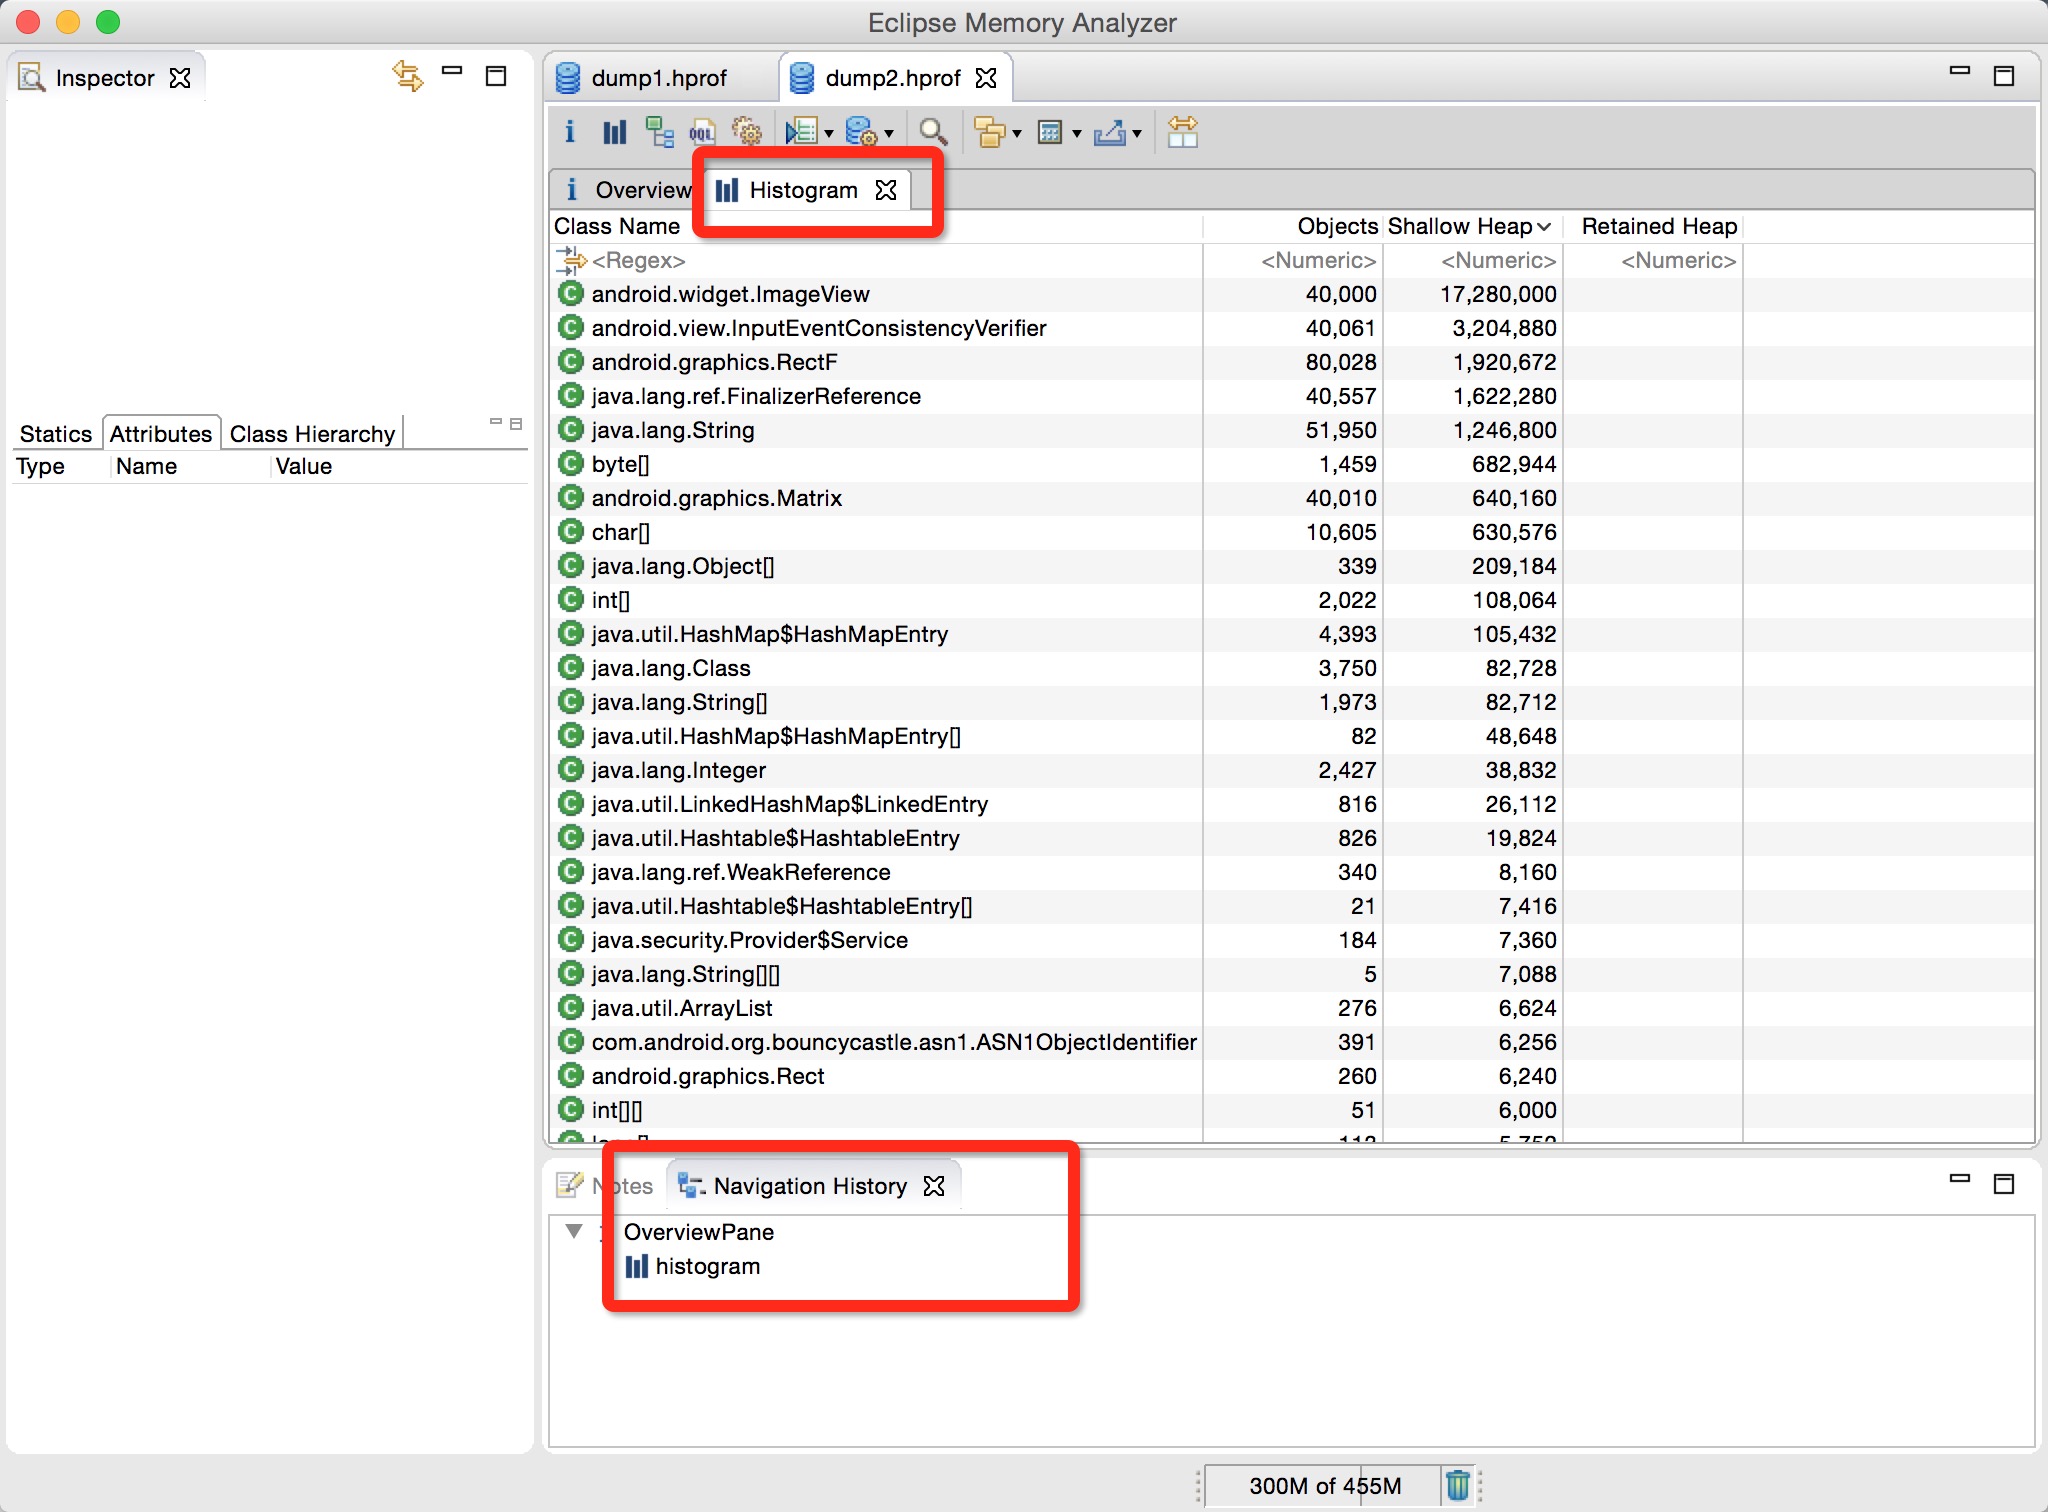The image size is (2048, 1512).
Task: Click the Compare to another heap dump icon
Action: (x=1182, y=132)
